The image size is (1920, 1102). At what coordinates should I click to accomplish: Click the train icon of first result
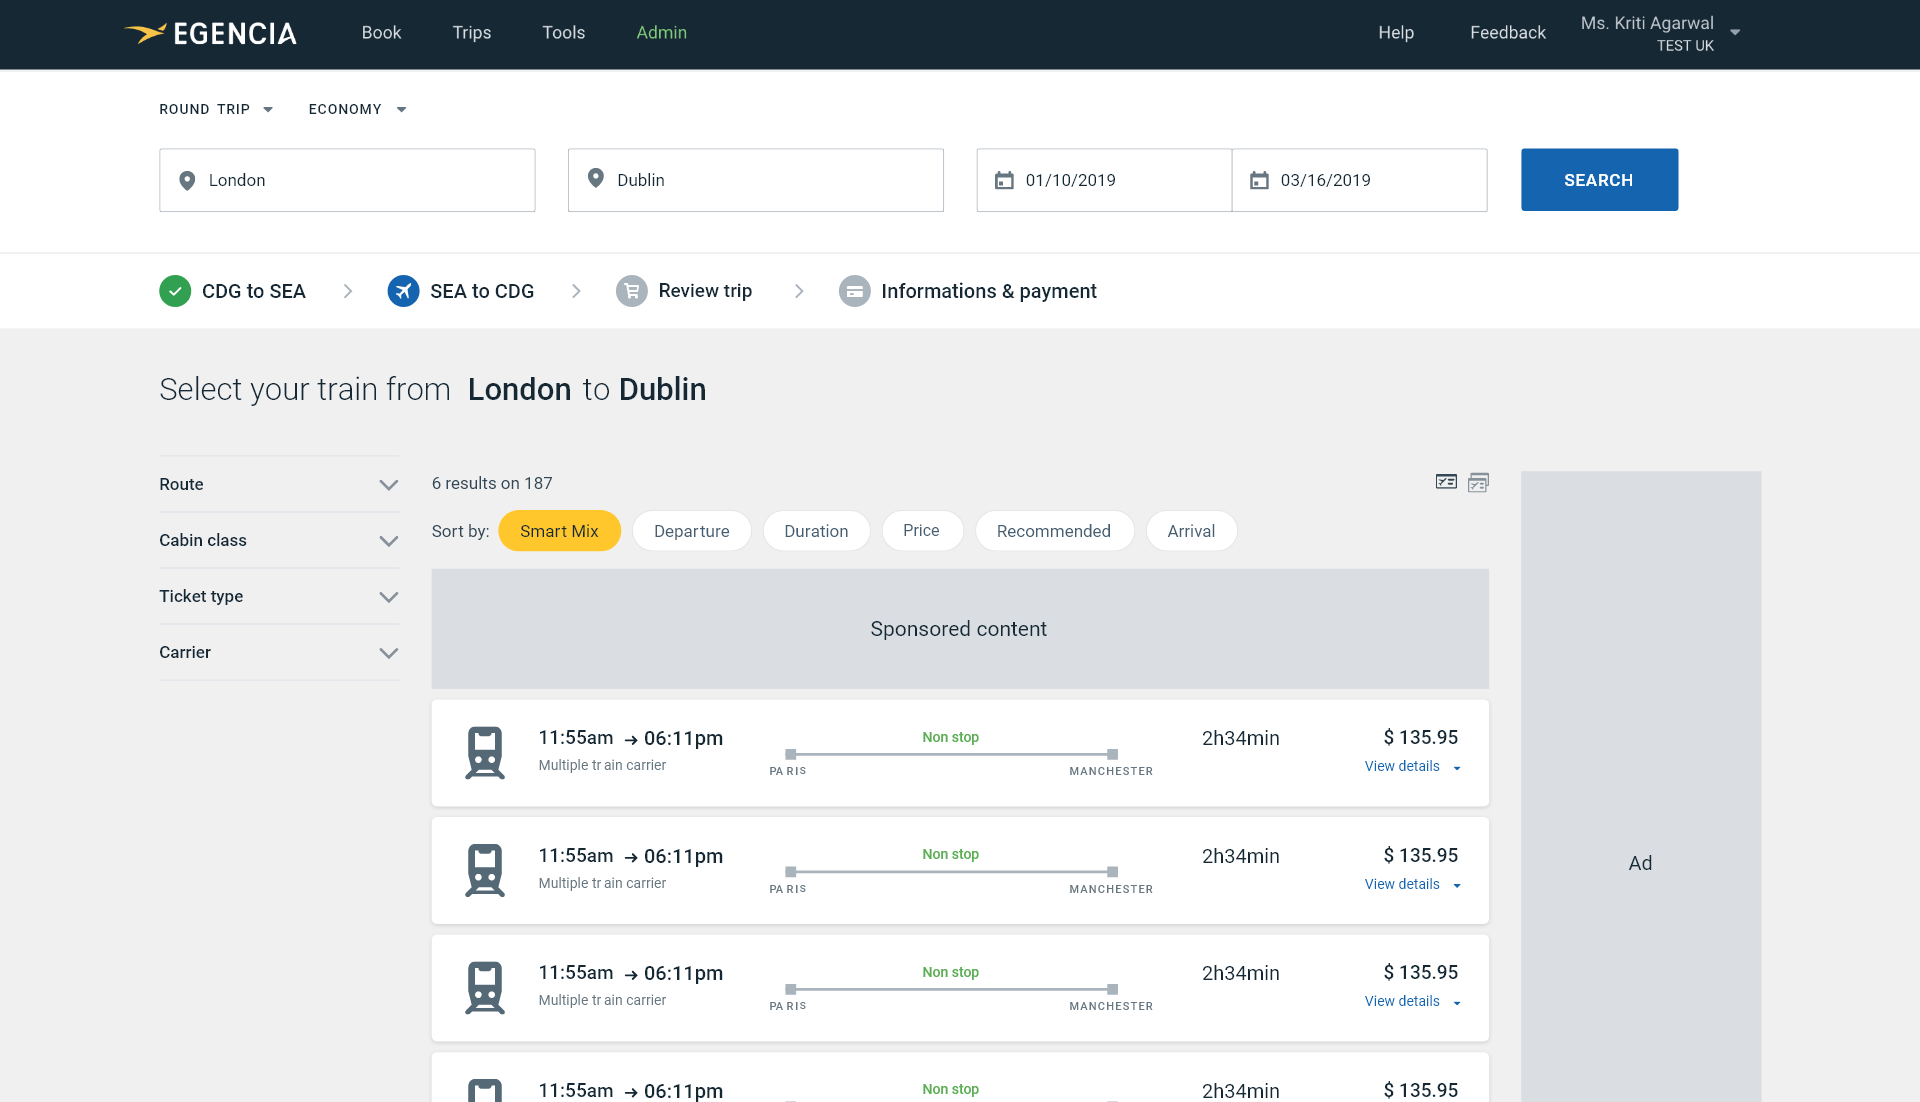[485, 752]
